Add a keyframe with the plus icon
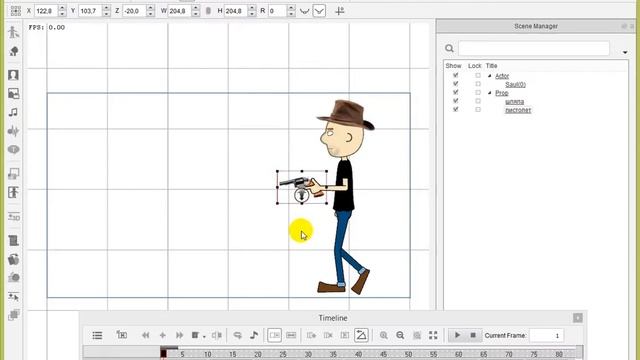Image resolution: width=640 pixels, height=360 pixels. 162,336
